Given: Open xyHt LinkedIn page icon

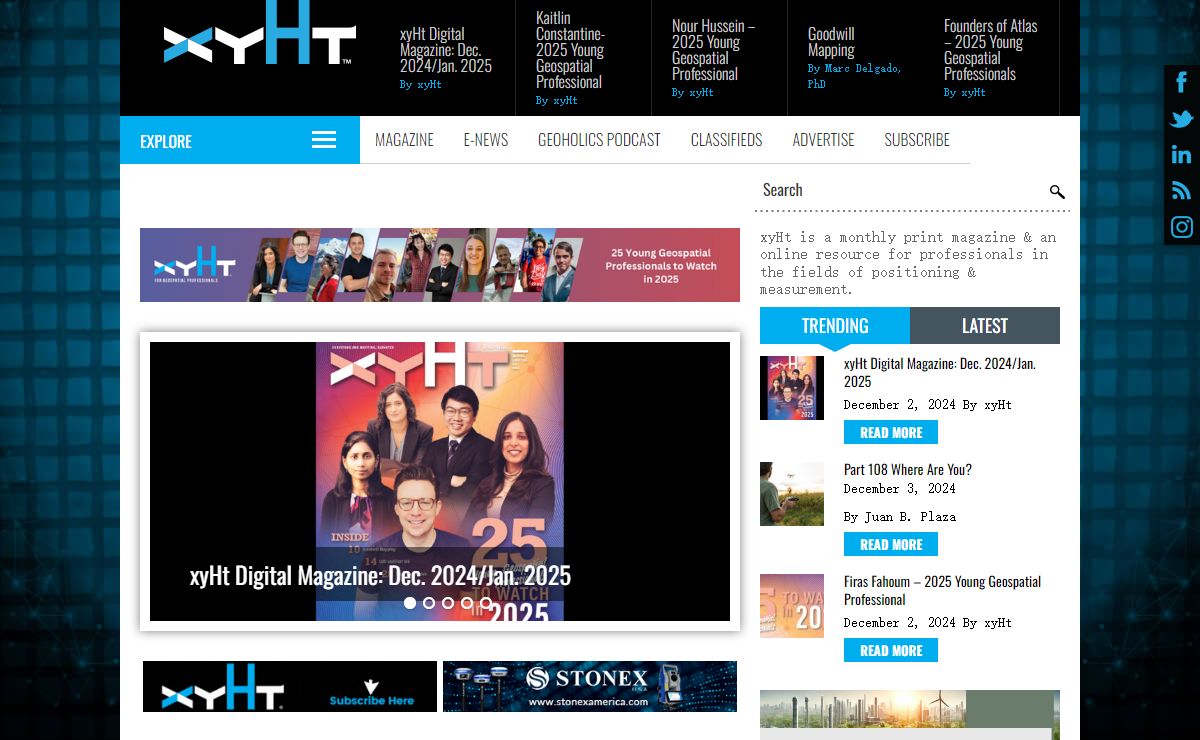Looking at the screenshot, I should click(1182, 155).
